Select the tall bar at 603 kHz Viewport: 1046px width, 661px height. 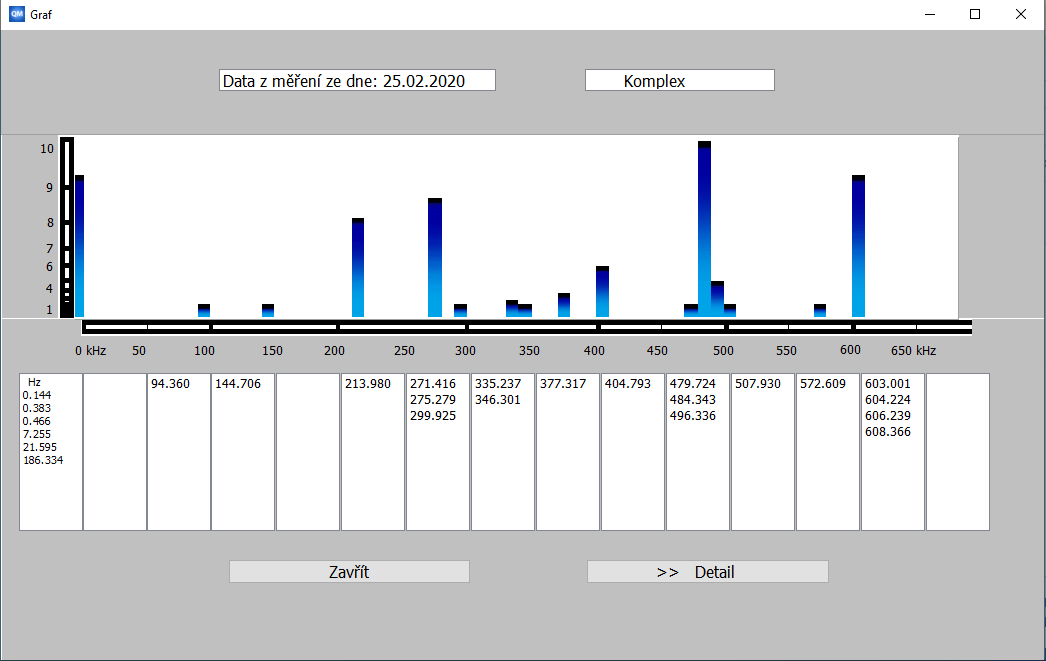coord(858,247)
